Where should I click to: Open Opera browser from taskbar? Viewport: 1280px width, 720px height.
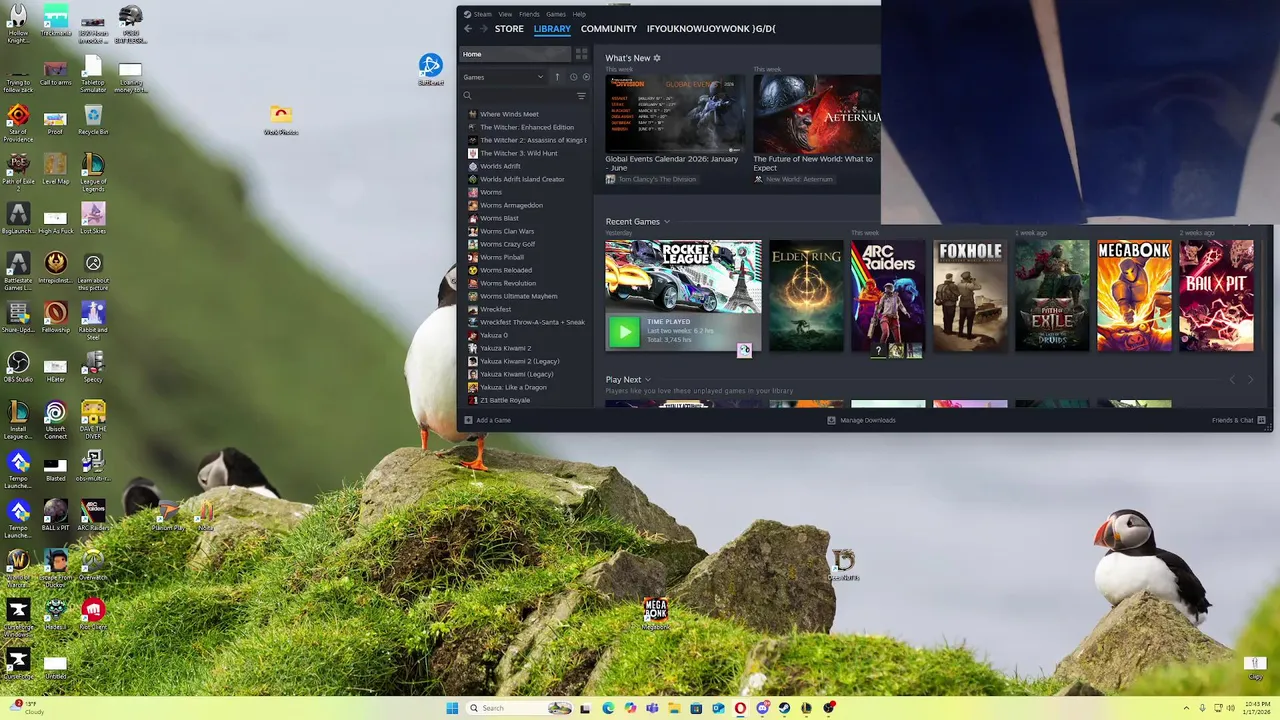coord(740,708)
